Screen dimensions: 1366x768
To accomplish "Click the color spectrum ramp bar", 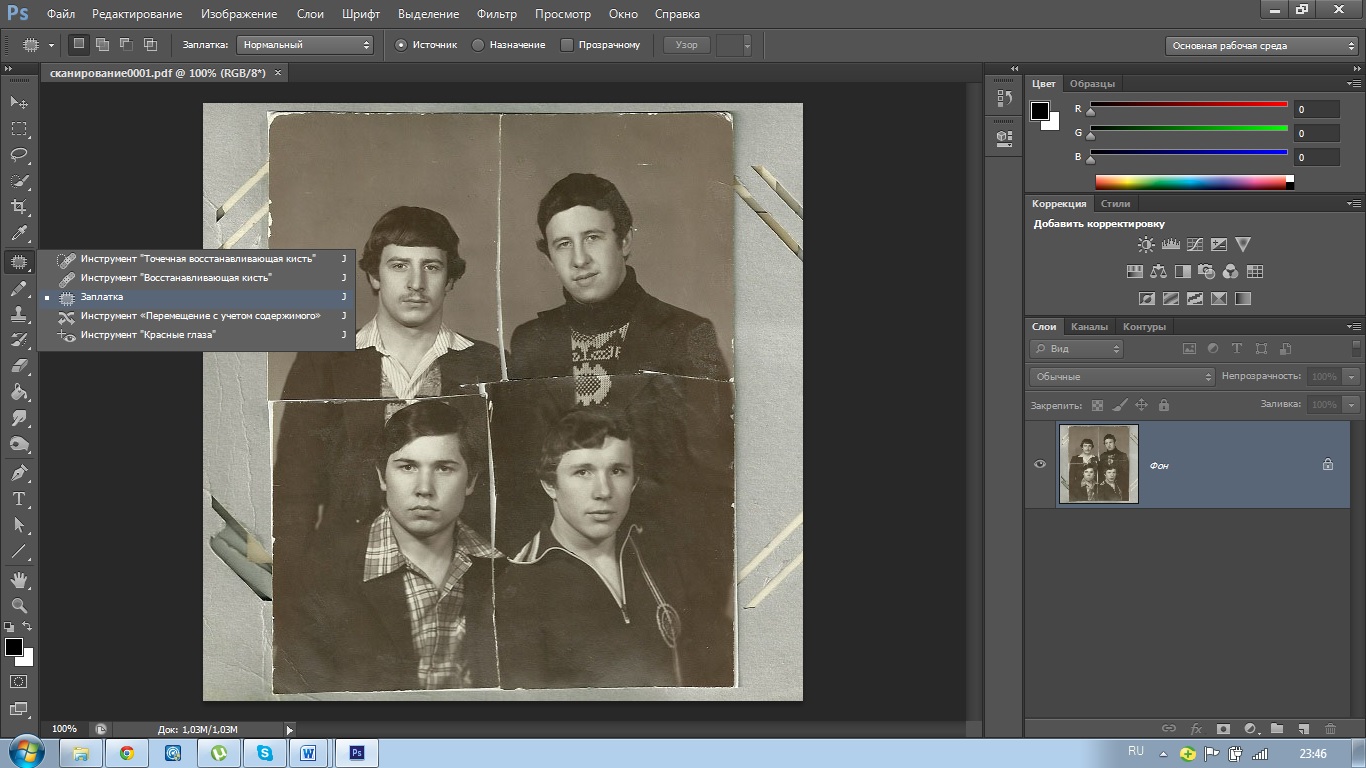I will [1190, 182].
